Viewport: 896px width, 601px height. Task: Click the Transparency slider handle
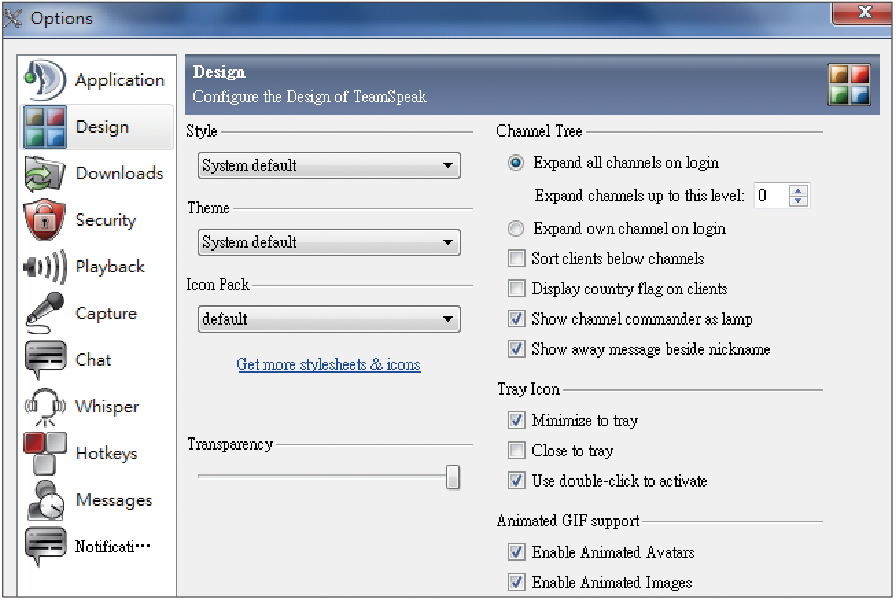[x=453, y=478]
